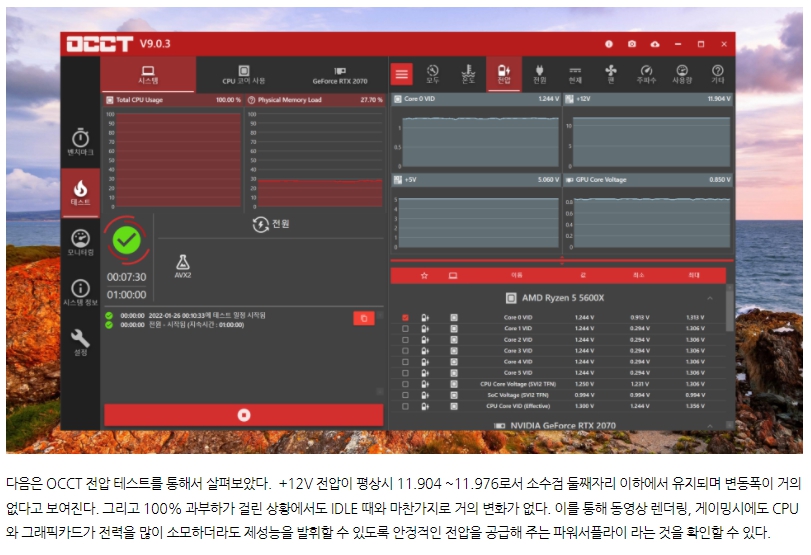Click the 01:00:00 total duration
Screen dimensions: 811x555
pos(127,295)
